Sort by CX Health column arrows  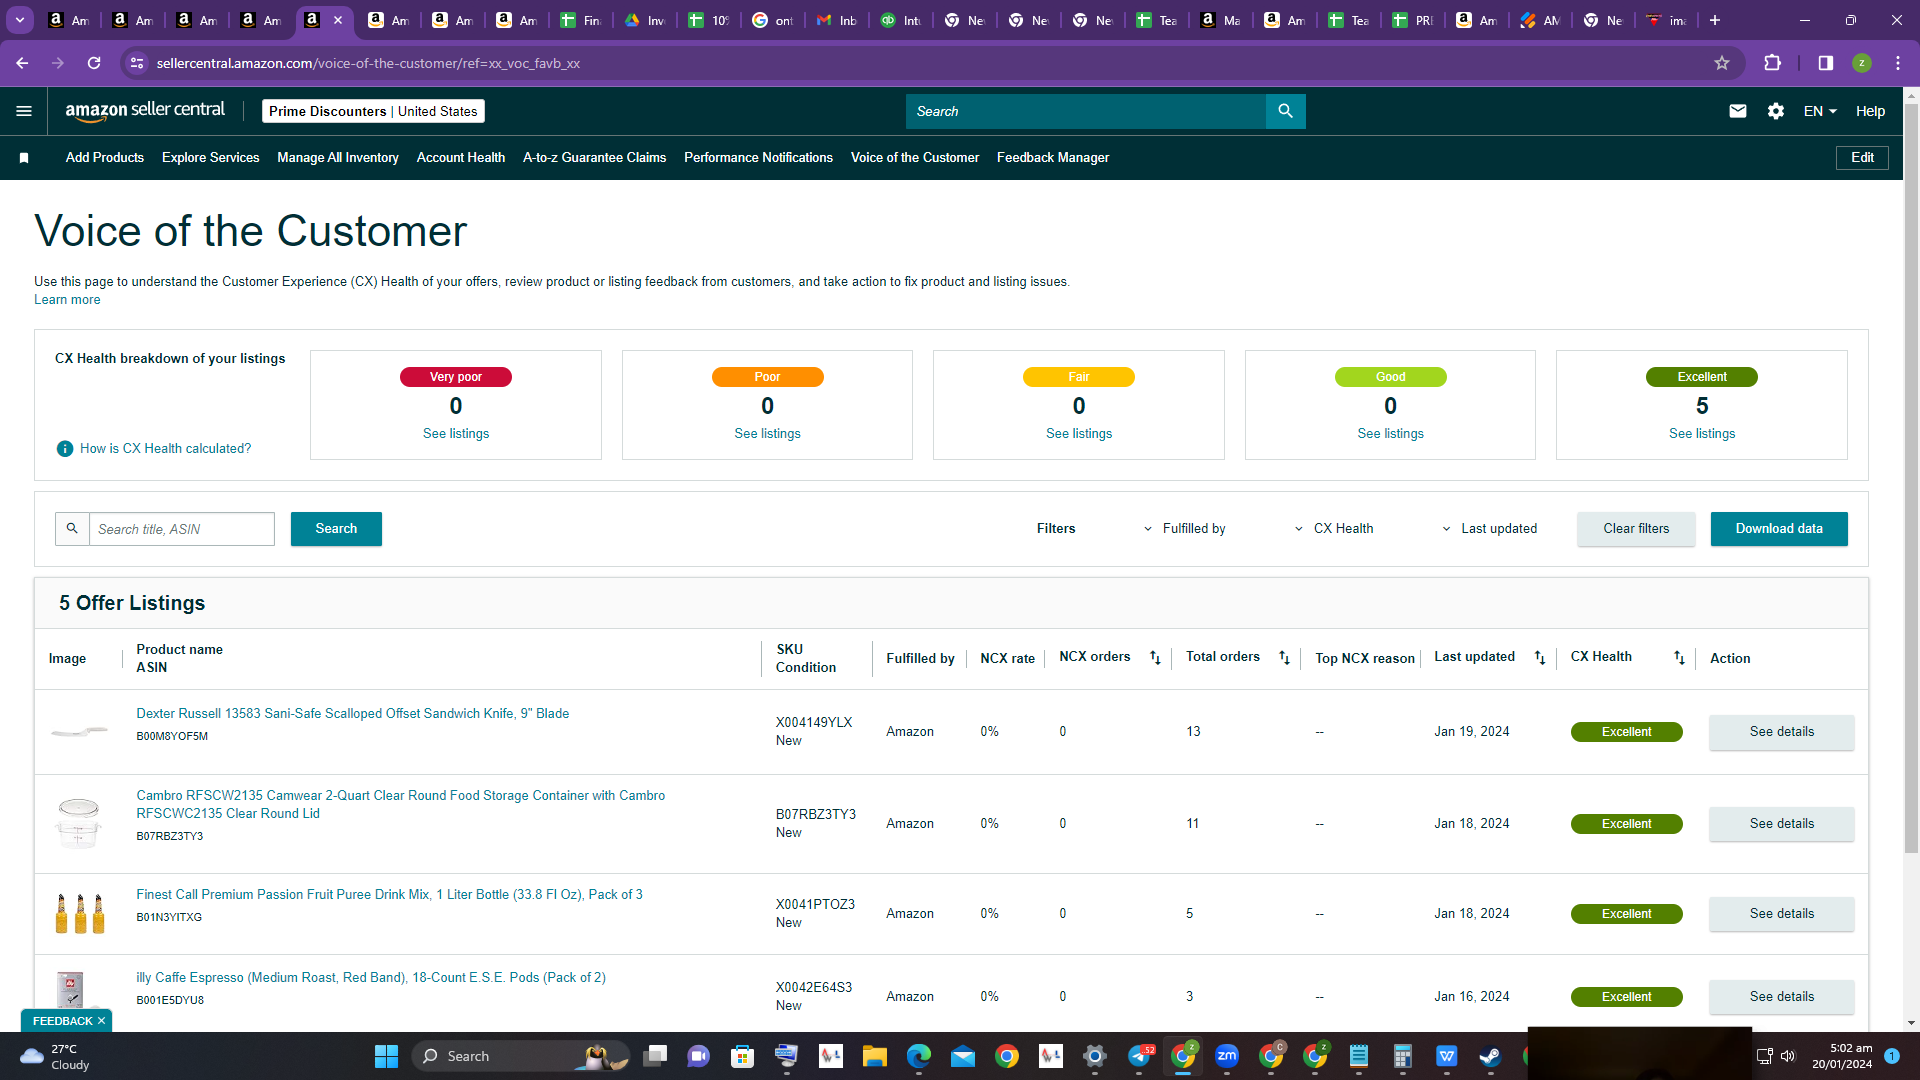(1679, 658)
